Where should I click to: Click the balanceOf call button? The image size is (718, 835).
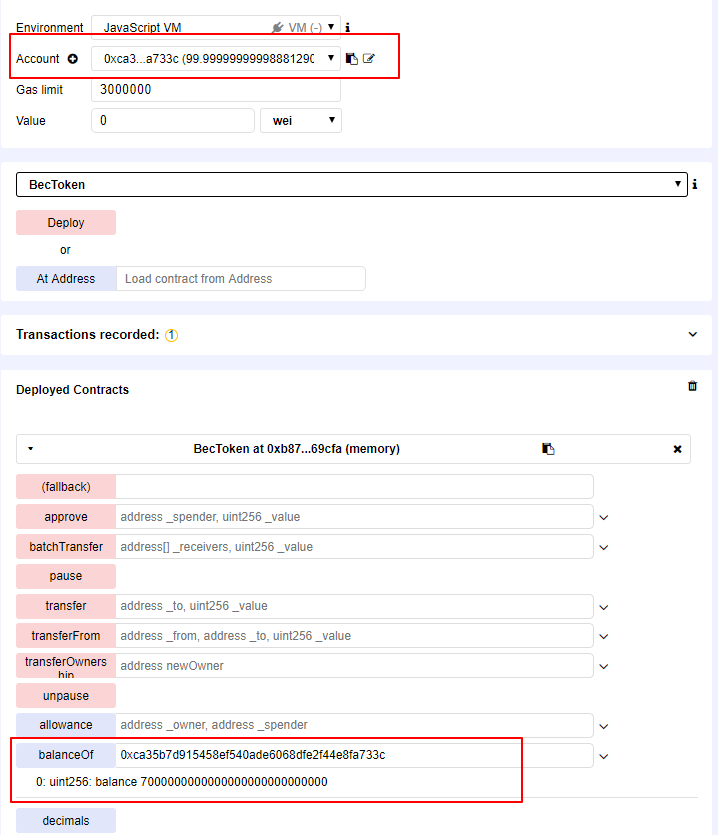point(66,755)
